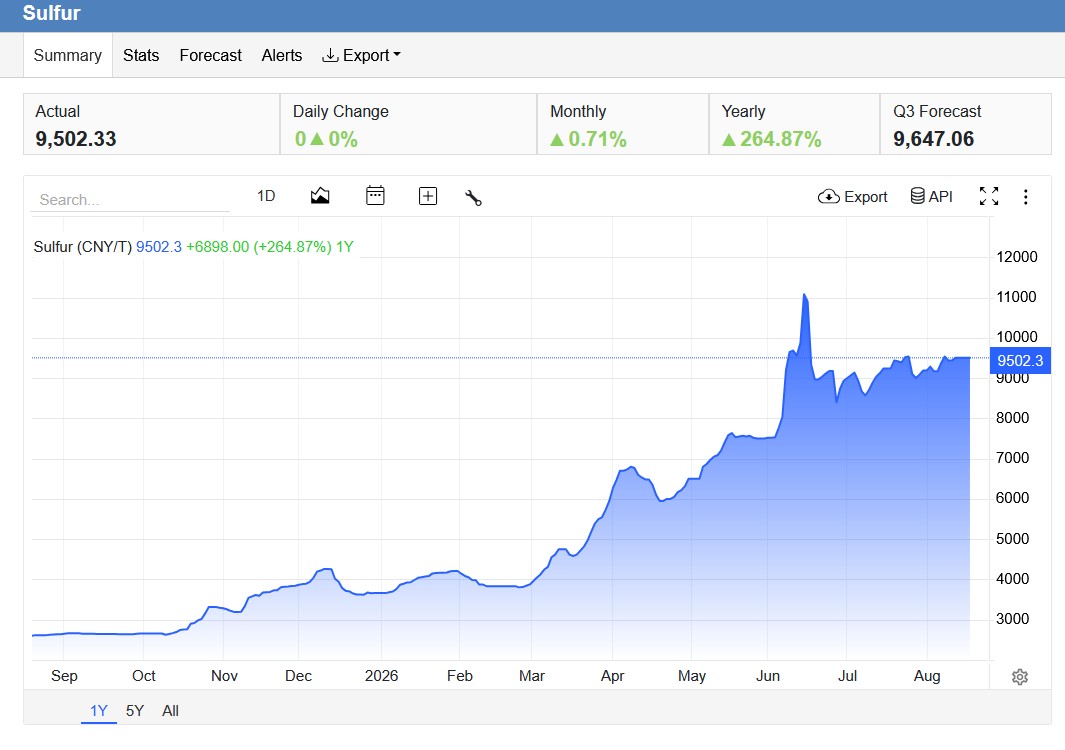
Task: Click the June price spike peak on chart
Action: [x=804, y=296]
